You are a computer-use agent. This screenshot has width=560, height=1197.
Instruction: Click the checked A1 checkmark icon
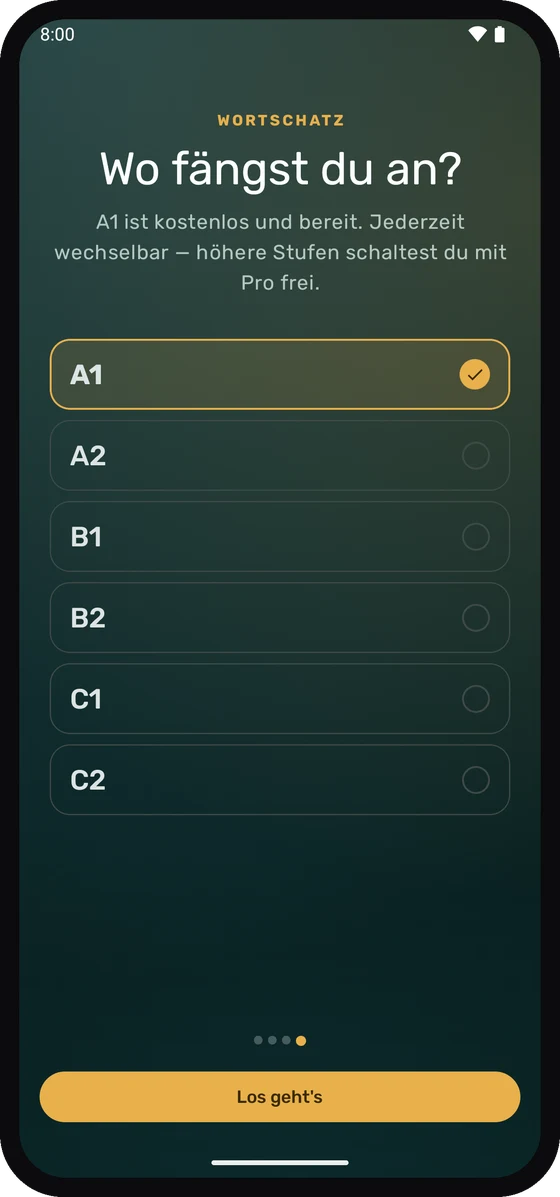[475, 375]
